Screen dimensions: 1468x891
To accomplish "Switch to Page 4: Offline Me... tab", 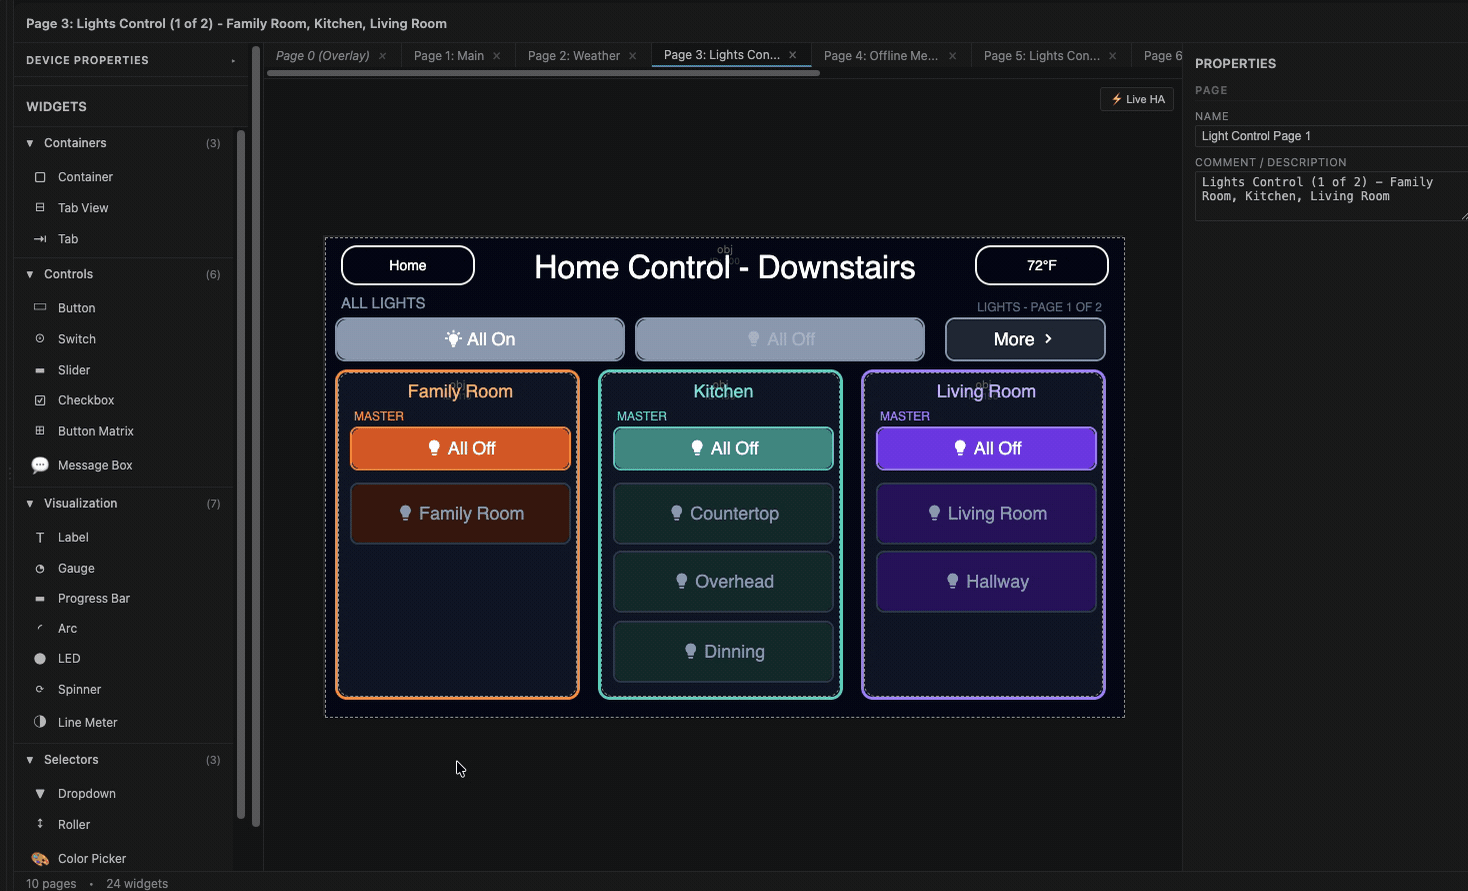I will [881, 56].
